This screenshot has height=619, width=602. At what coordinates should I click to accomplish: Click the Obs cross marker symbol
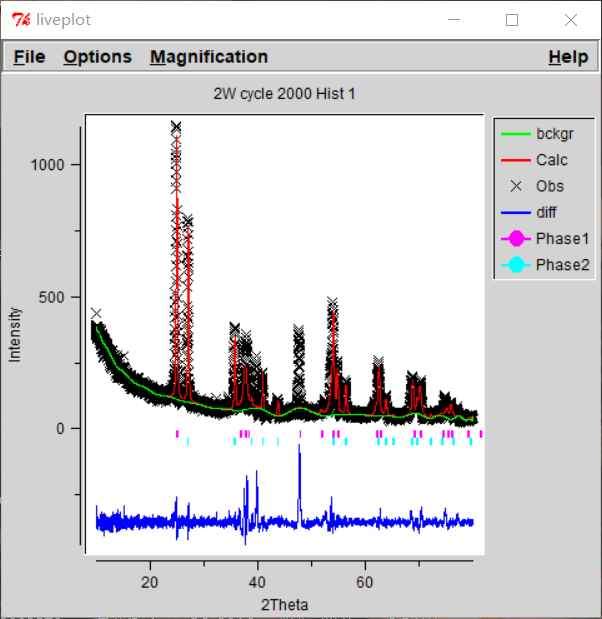tap(516, 186)
